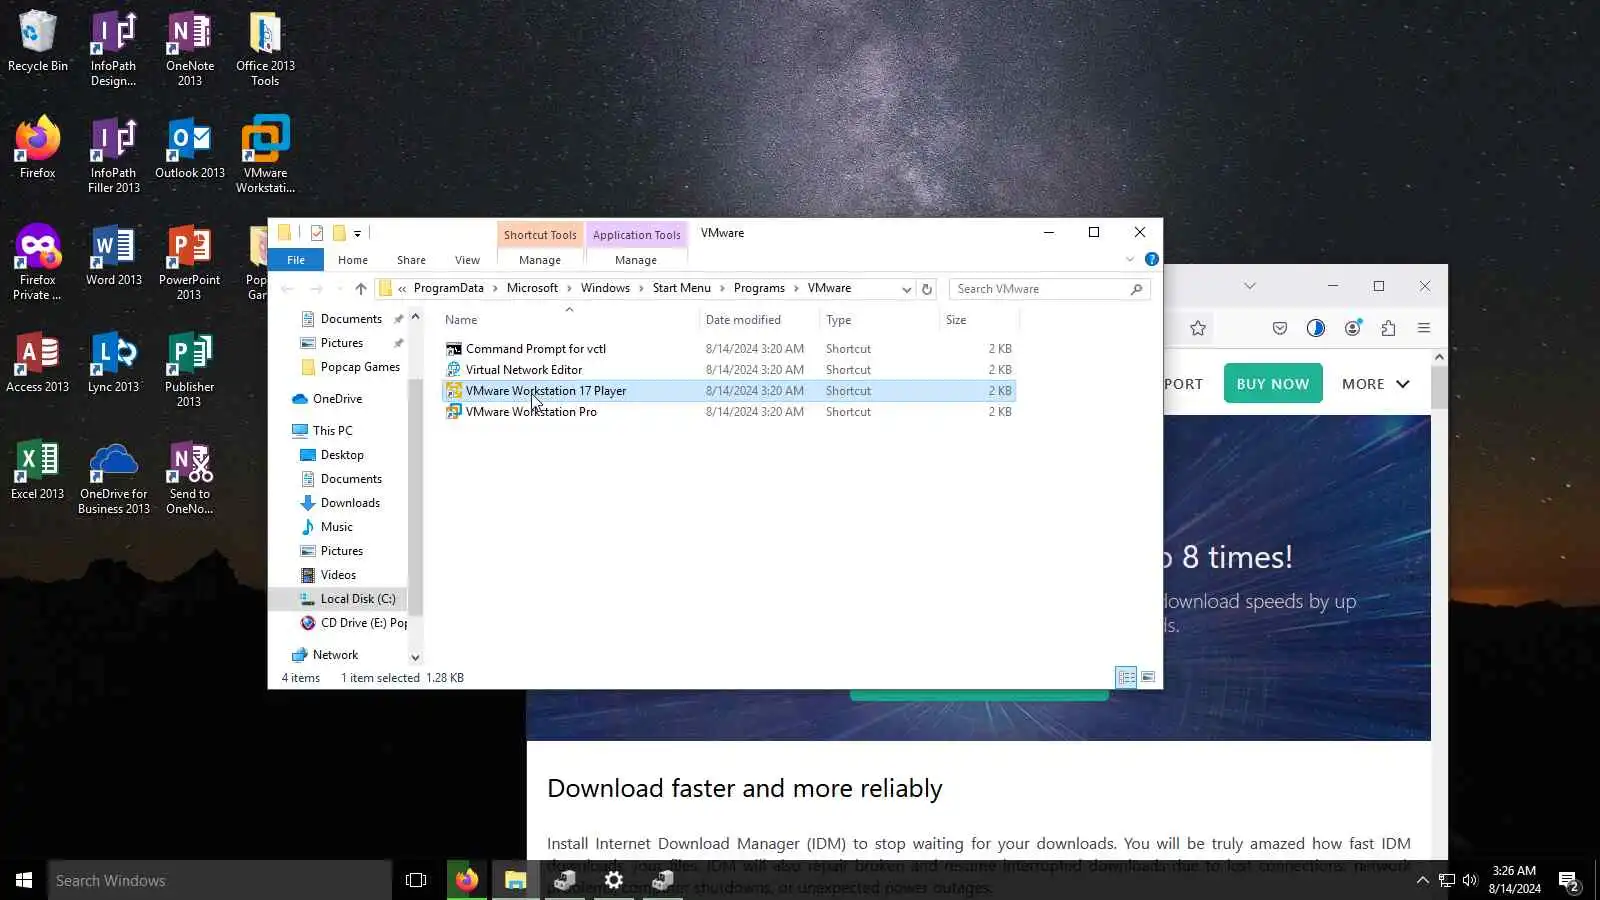Open the Firefox hamburger application menu
This screenshot has height=900, width=1600.
(x=1424, y=328)
